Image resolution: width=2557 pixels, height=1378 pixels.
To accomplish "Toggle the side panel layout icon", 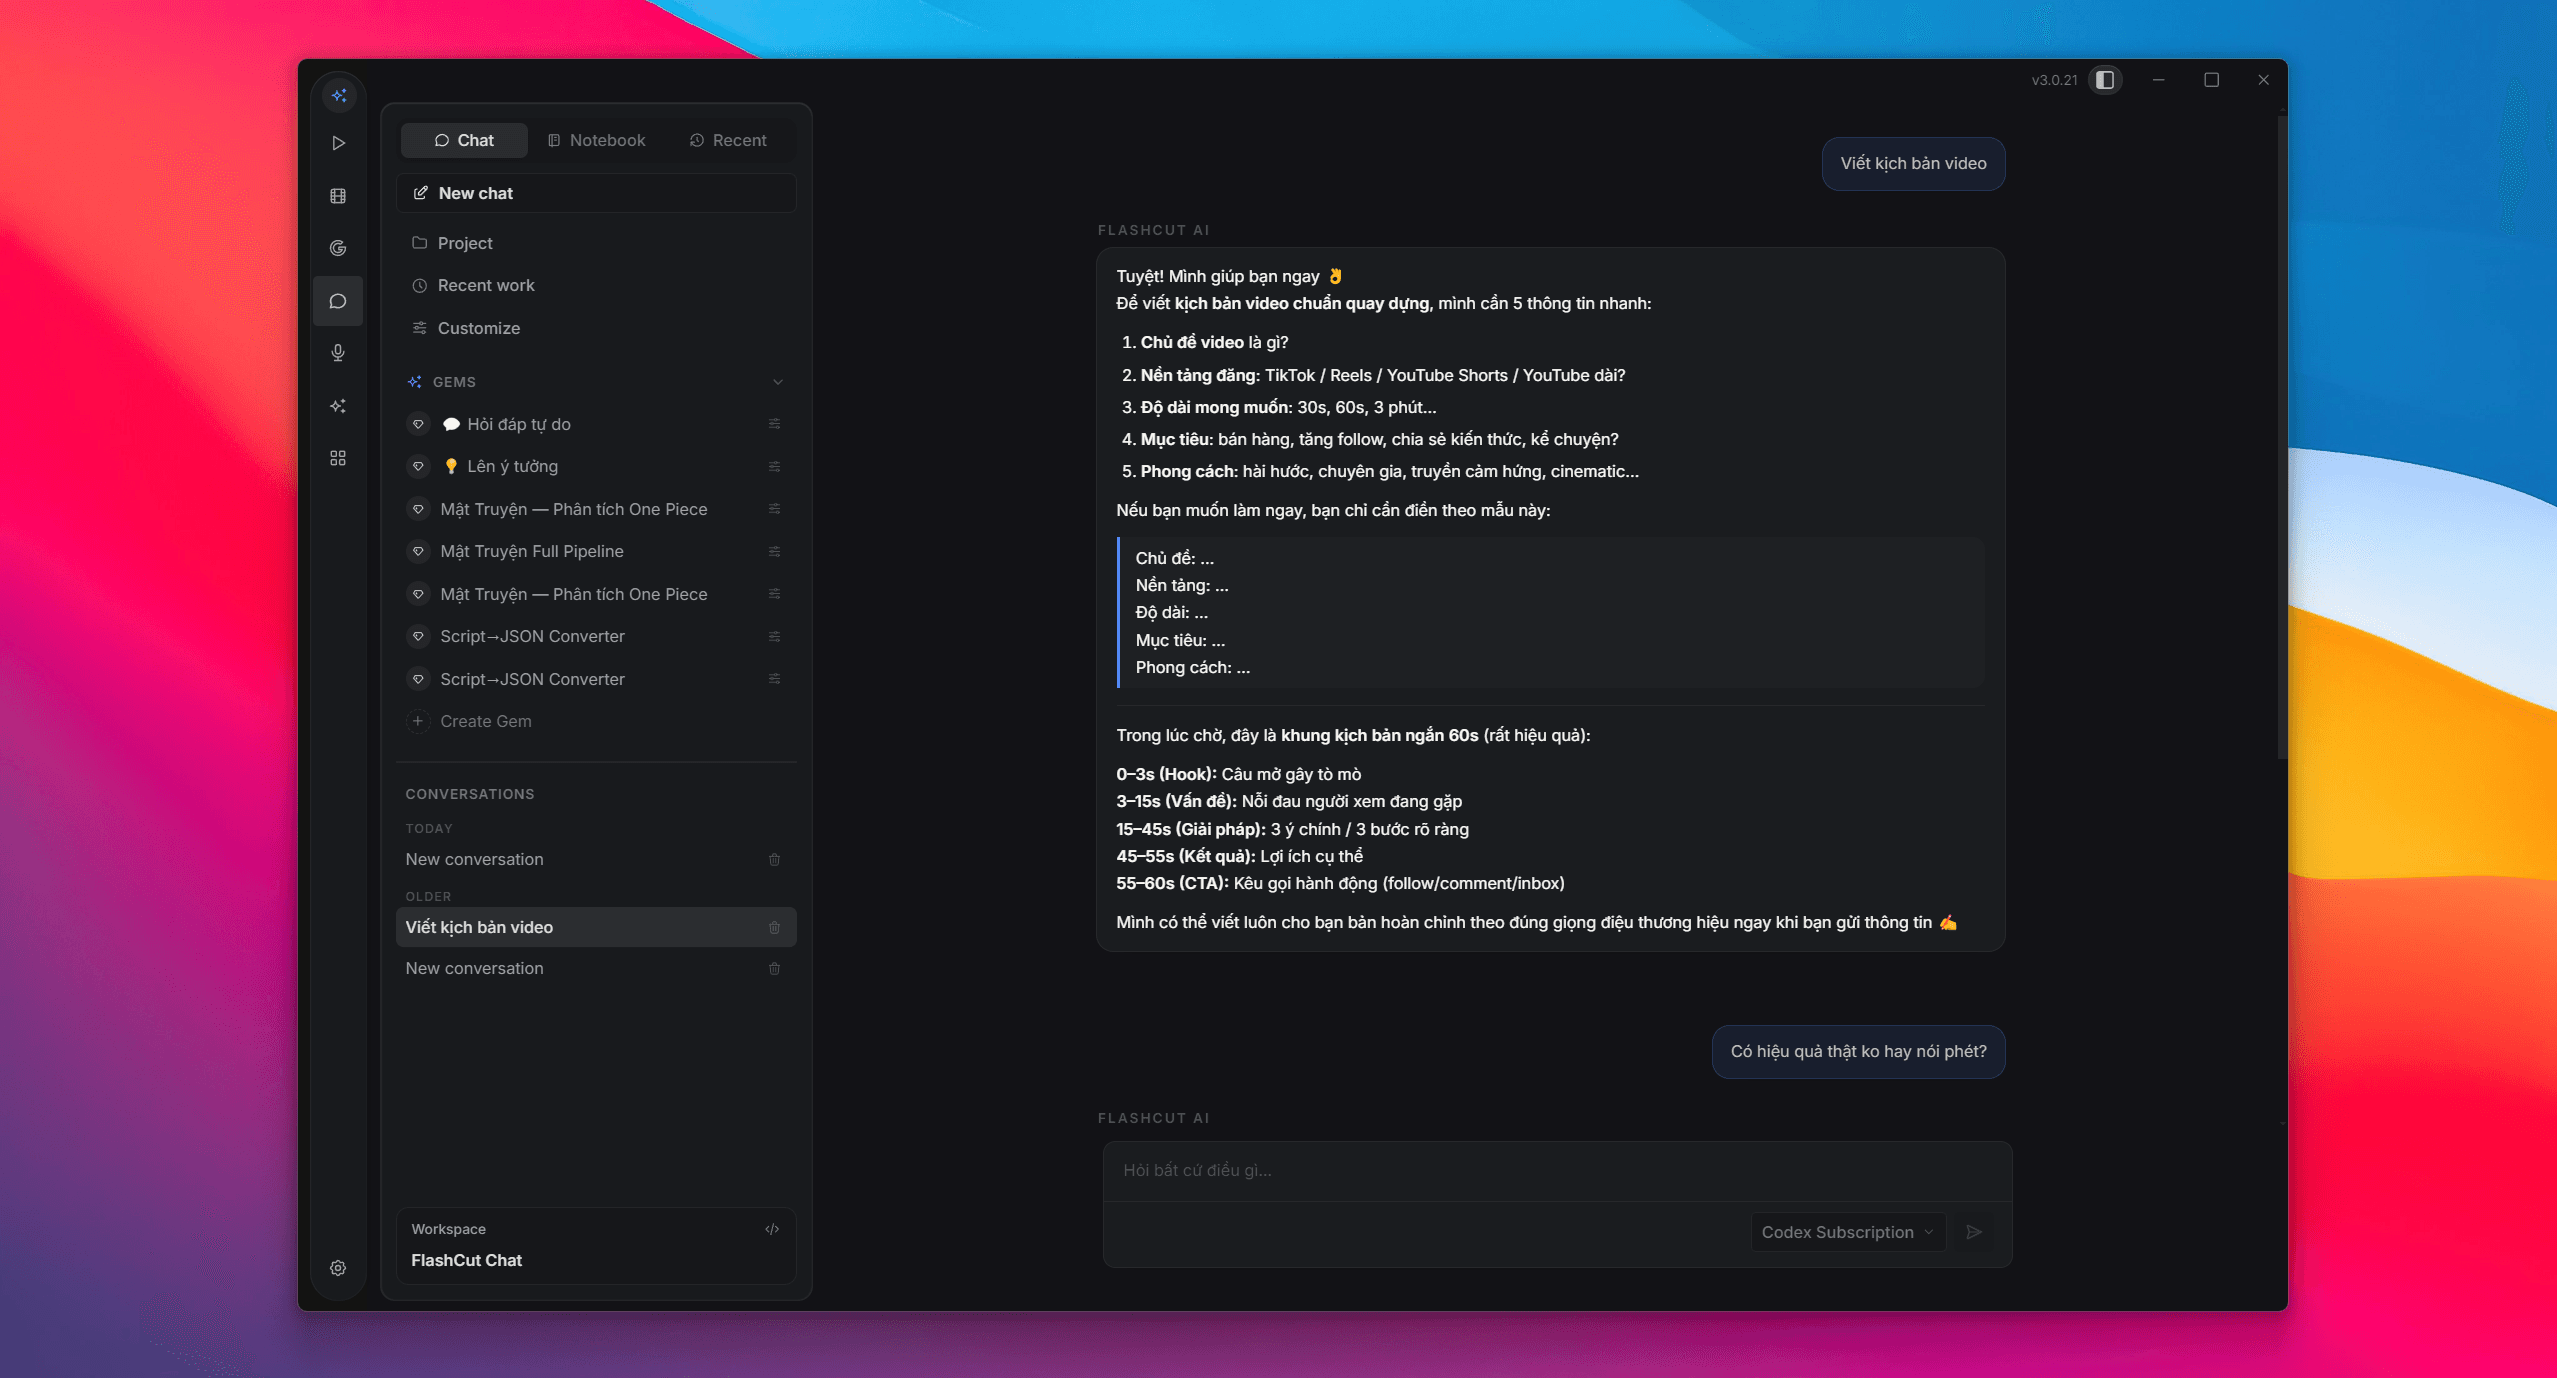I will click(x=2105, y=80).
